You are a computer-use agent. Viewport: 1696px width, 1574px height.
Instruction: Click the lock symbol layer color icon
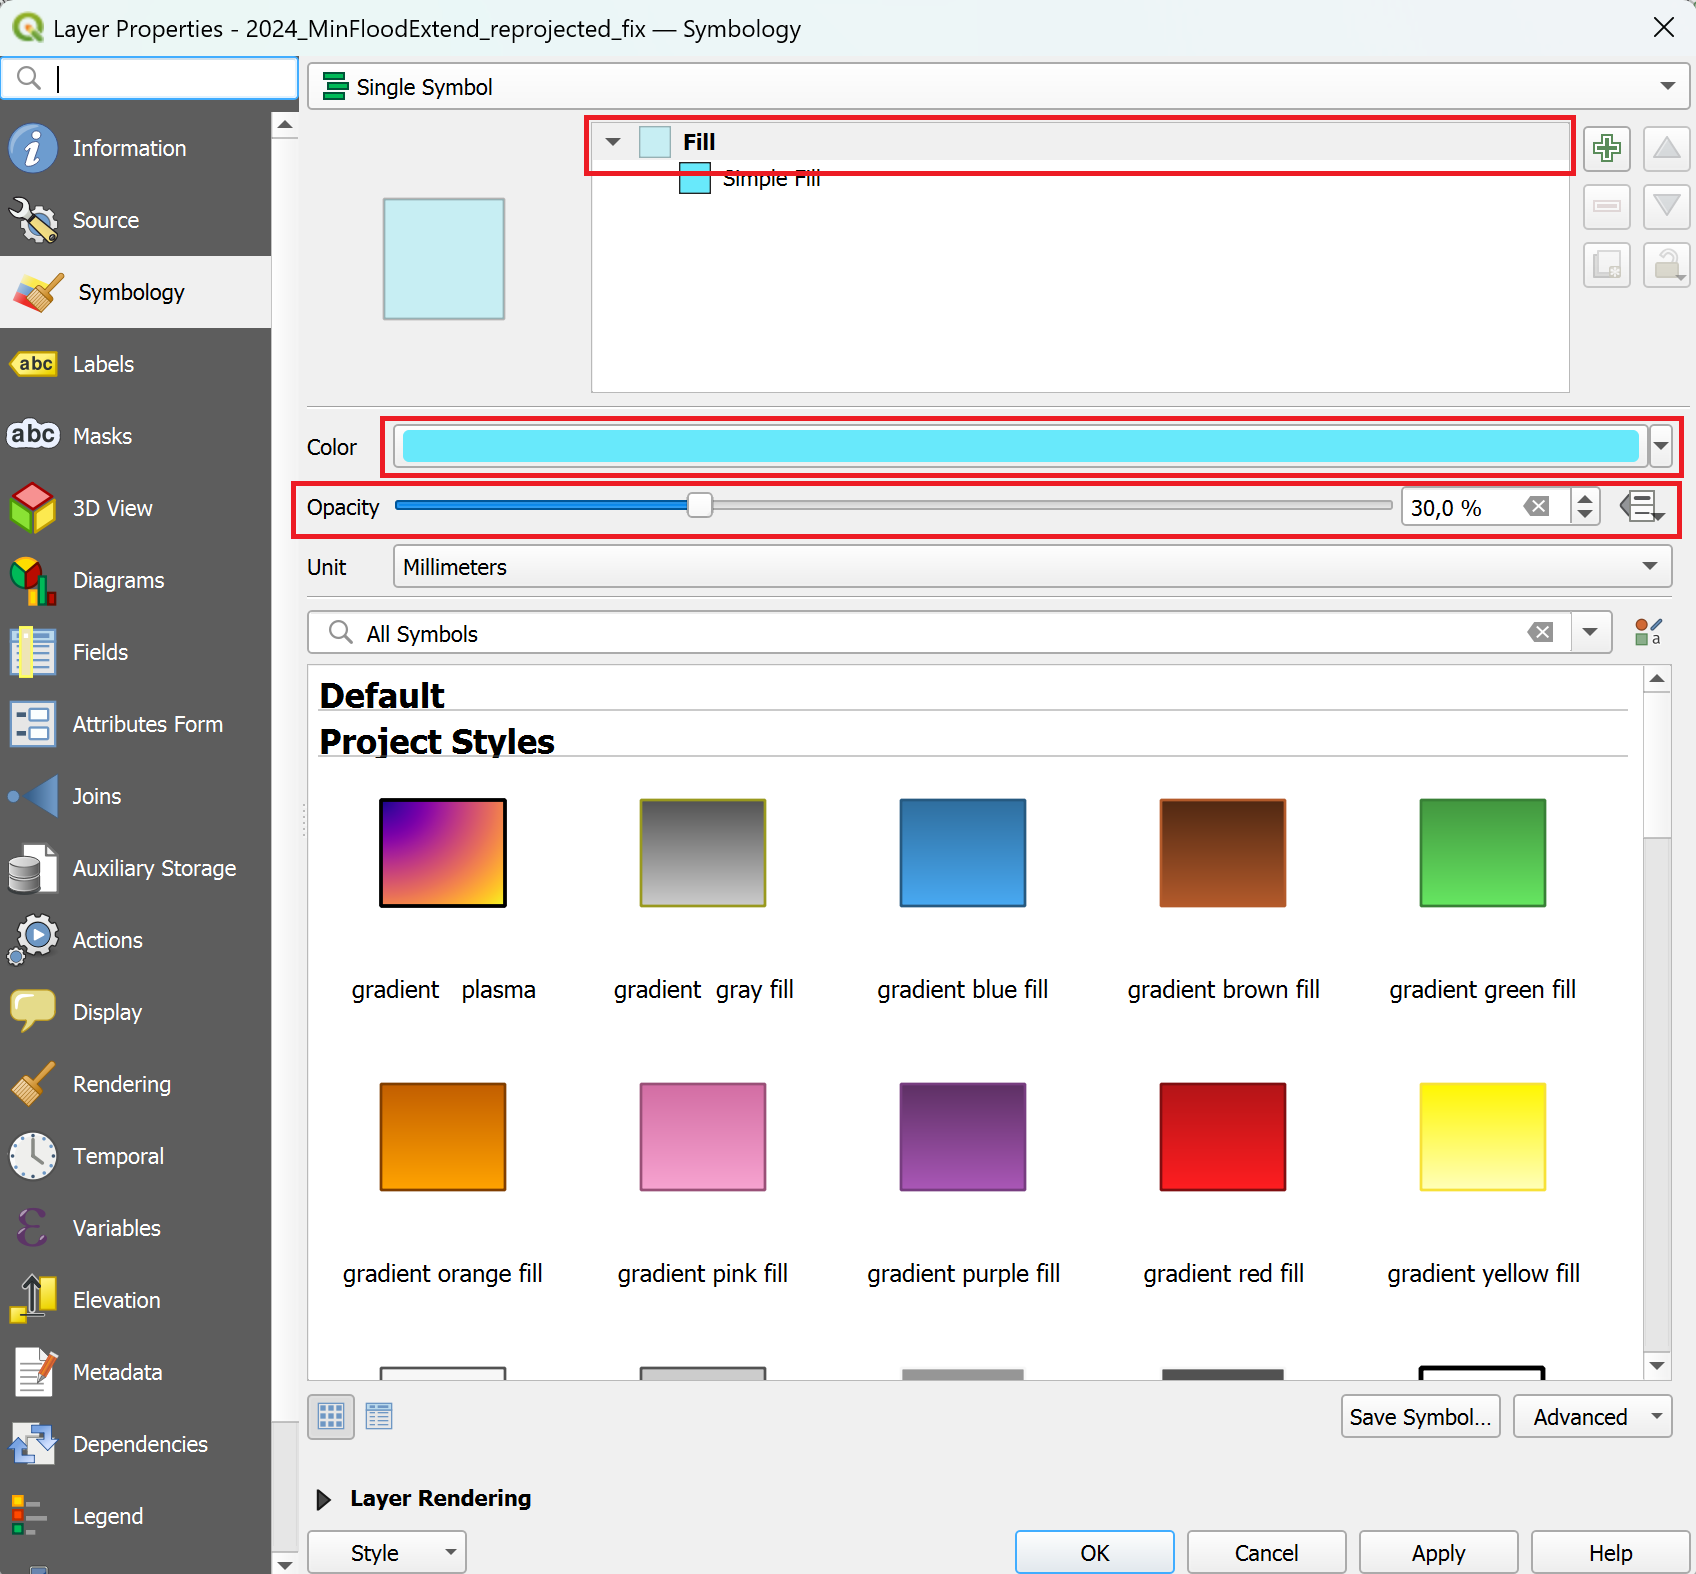click(x=1666, y=265)
